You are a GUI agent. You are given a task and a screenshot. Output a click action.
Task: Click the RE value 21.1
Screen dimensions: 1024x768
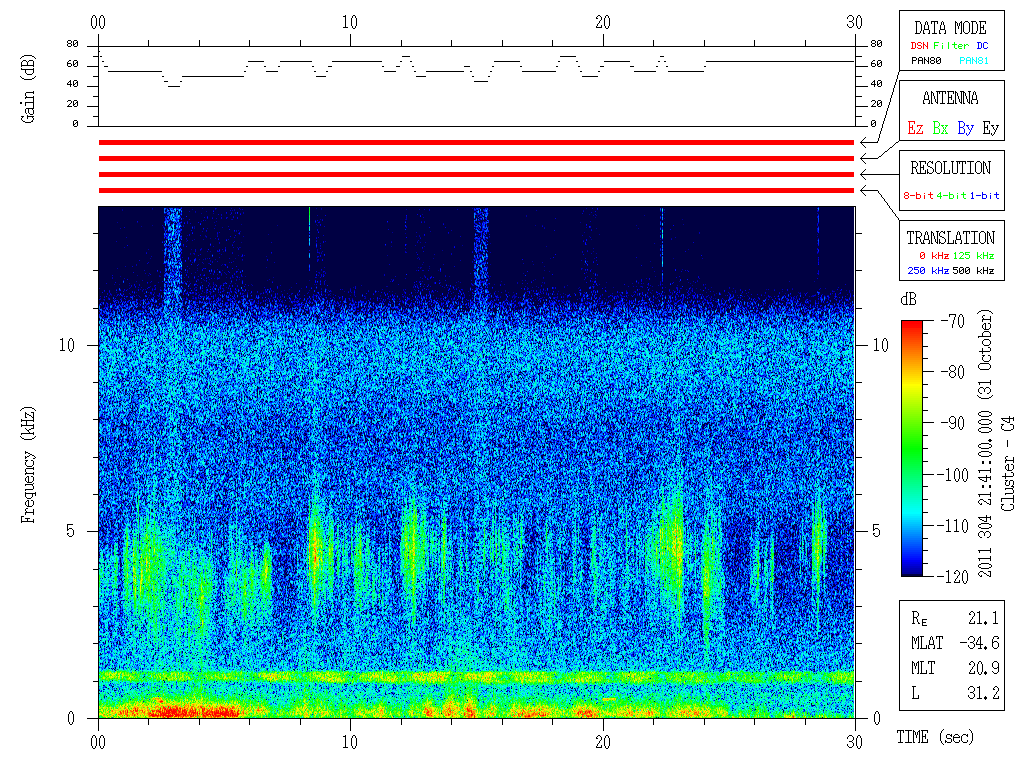[984, 618]
